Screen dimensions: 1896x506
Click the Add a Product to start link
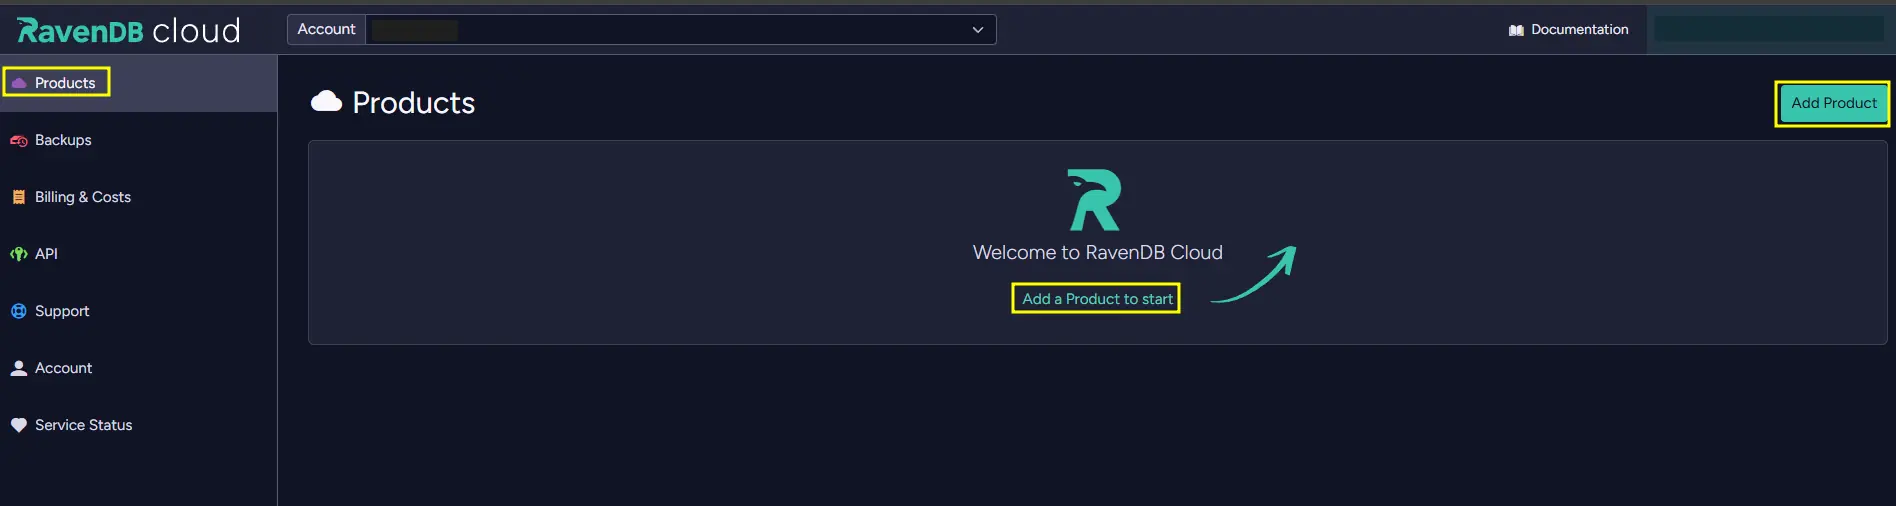(1097, 299)
